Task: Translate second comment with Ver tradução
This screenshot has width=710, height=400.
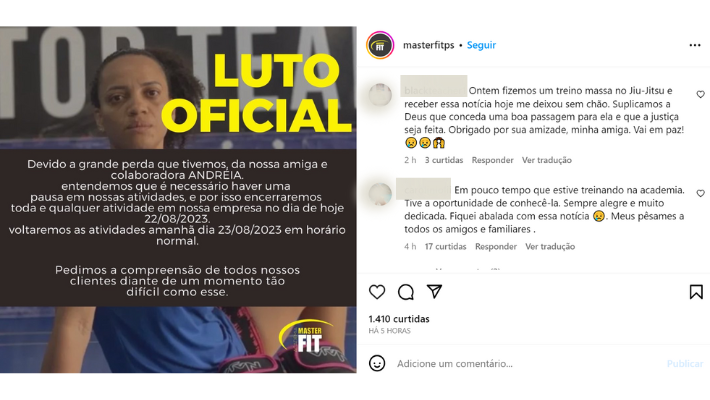Action: pos(550,246)
